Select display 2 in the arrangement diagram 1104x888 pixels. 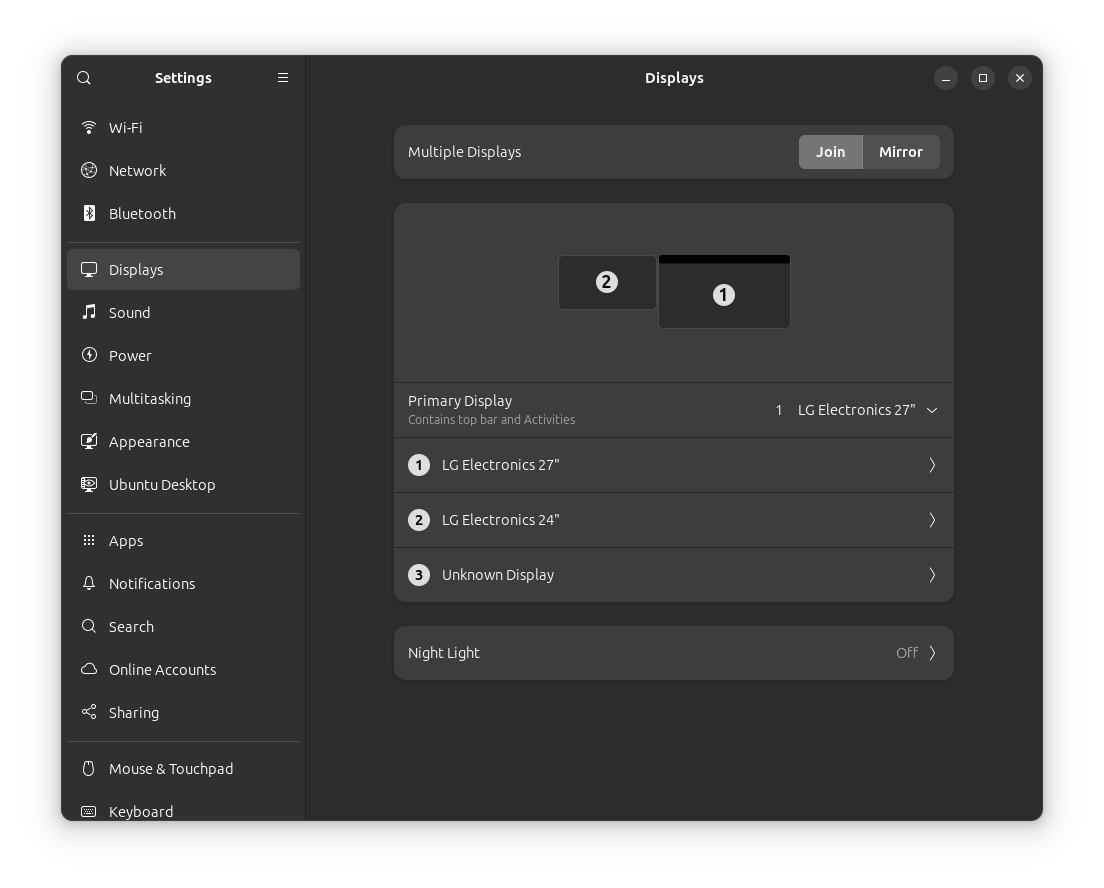(607, 282)
